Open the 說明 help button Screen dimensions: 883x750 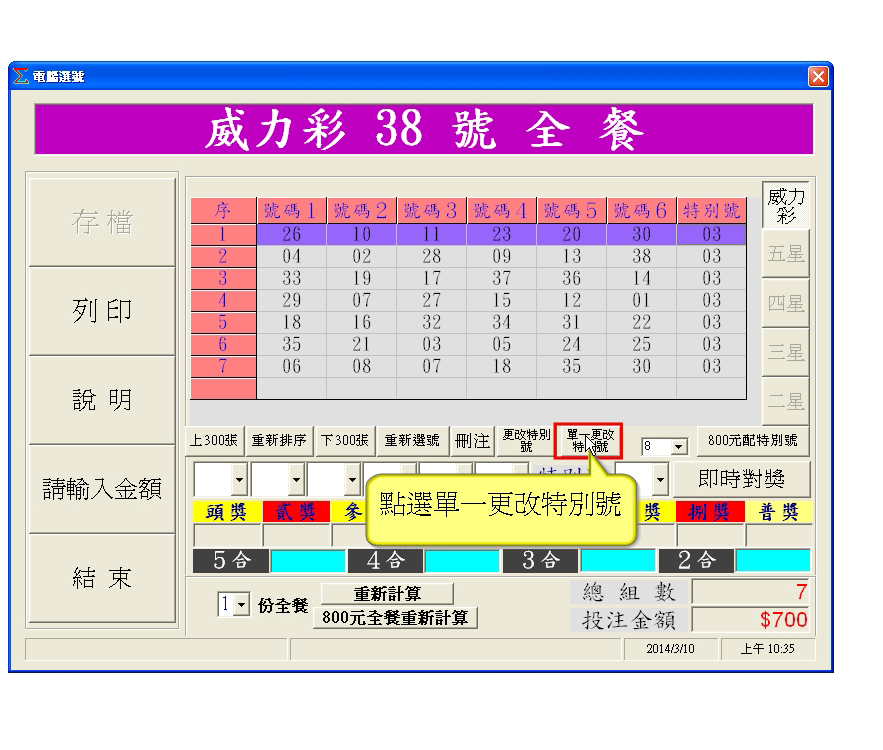tap(102, 400)
